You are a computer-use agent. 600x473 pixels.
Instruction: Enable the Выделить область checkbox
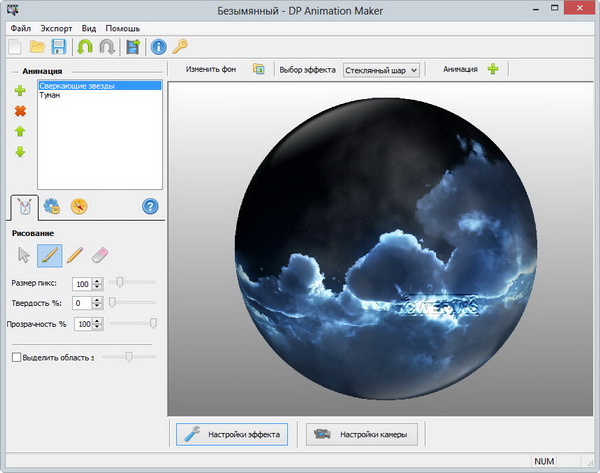point(16,357)
